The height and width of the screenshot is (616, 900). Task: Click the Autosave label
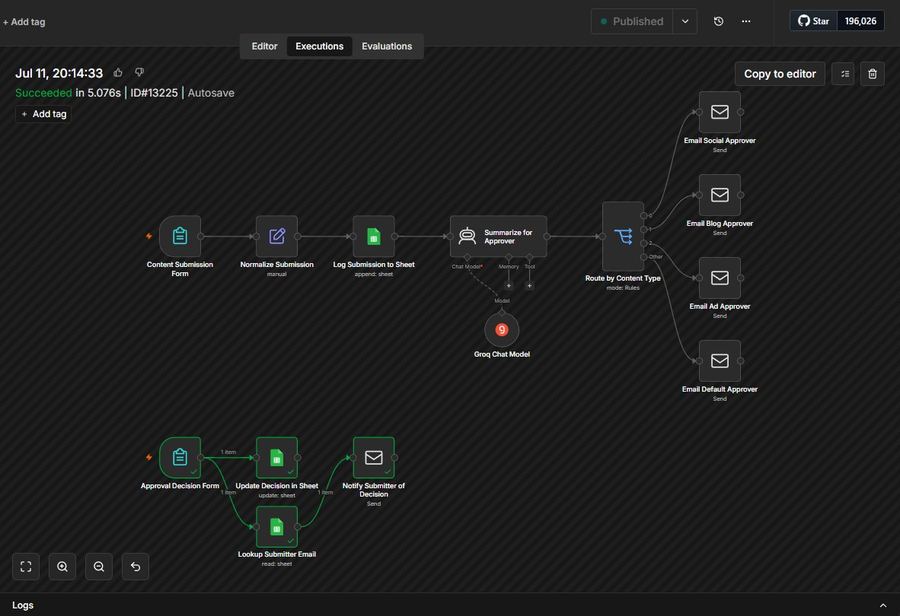click(211, 92)
